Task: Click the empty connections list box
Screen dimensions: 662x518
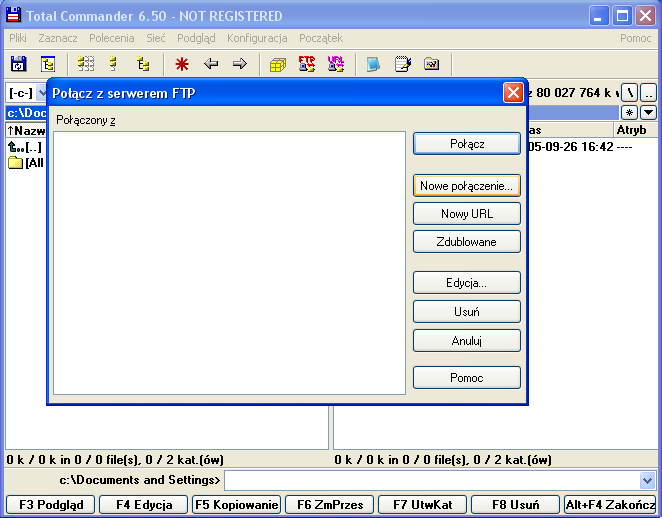Action: 229,263
